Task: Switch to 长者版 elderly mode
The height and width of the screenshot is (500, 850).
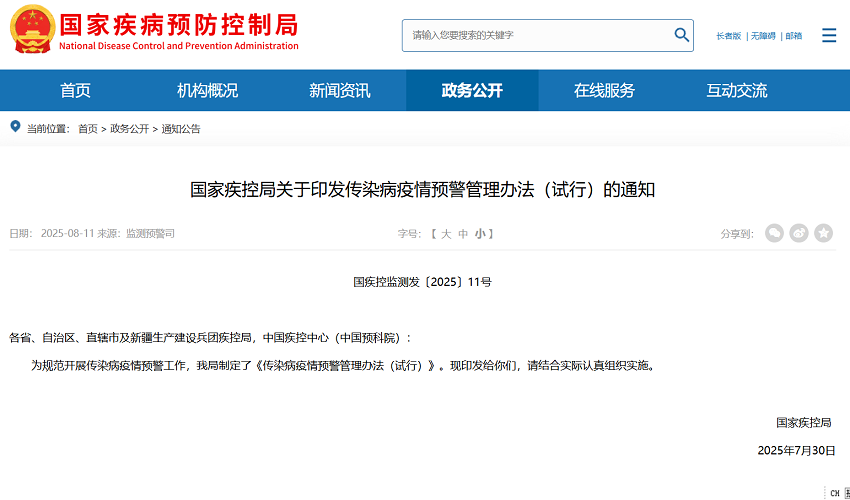Action: click(728, 36)
